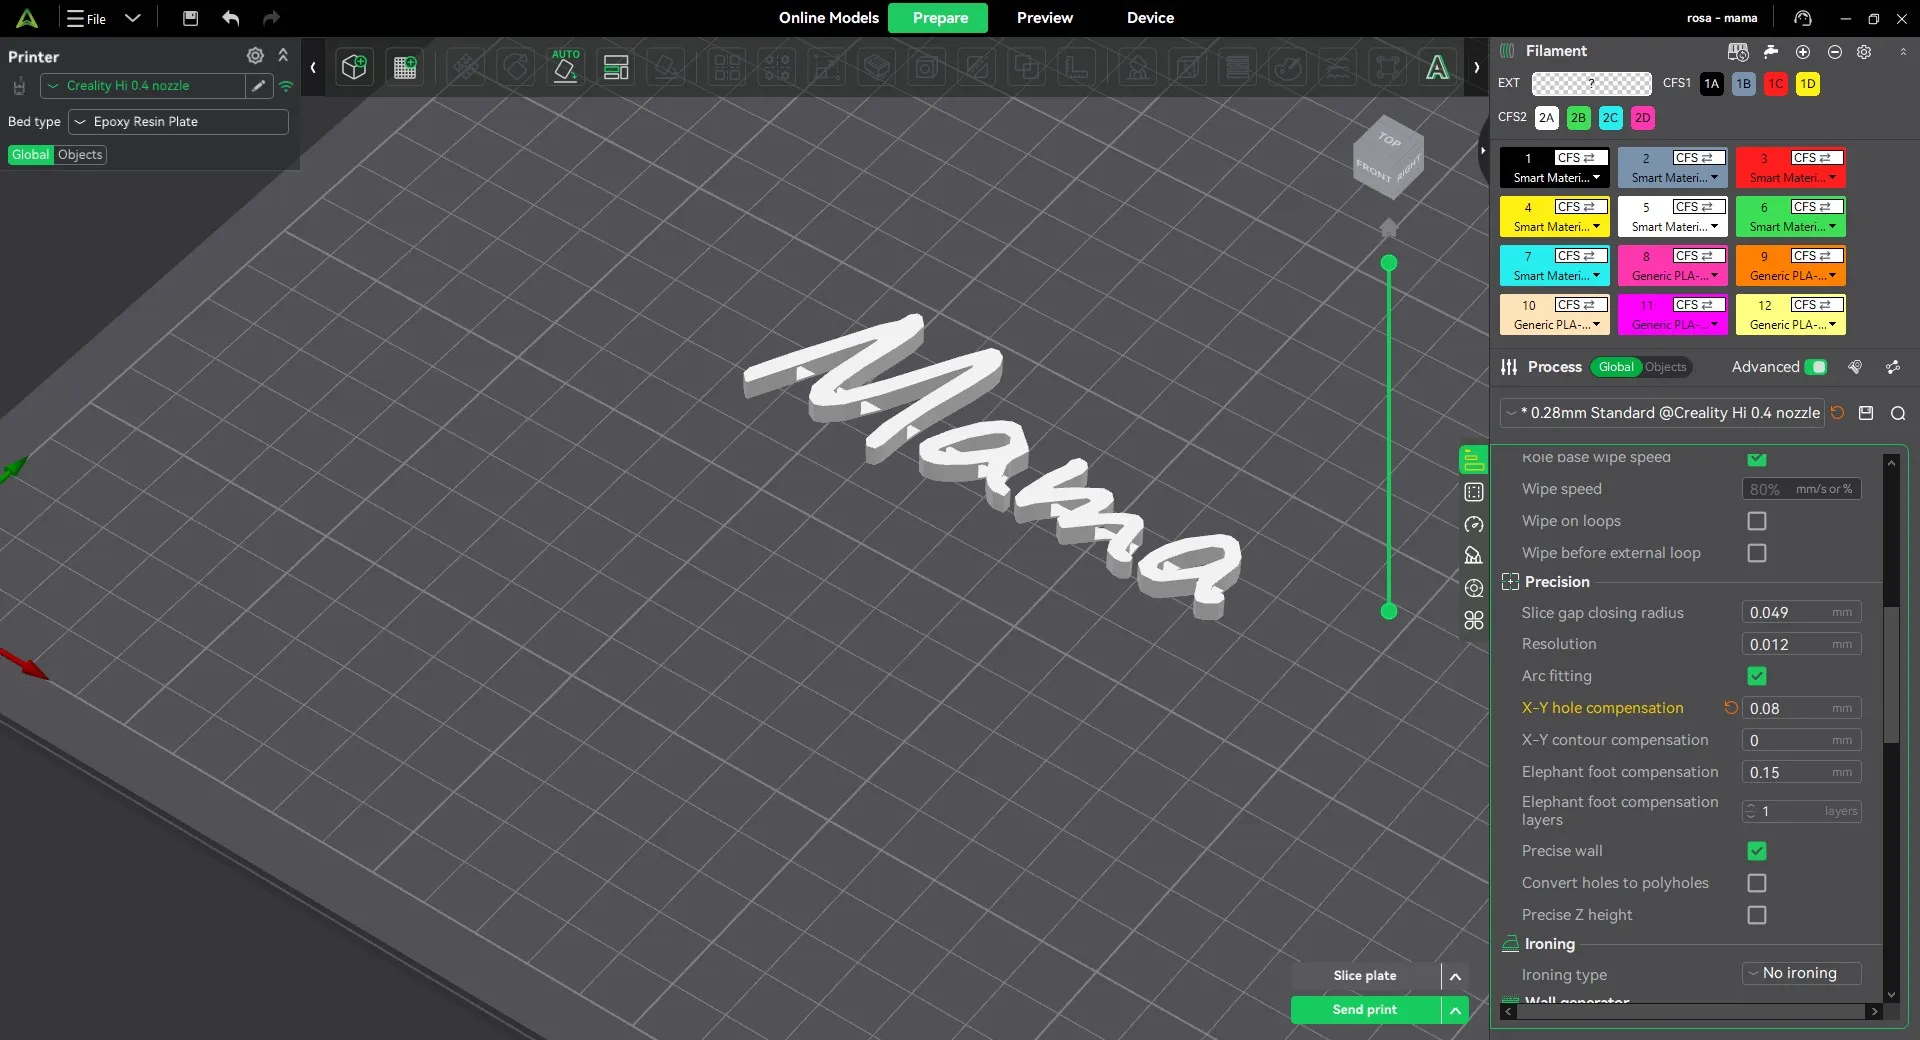
Task: Open the Bed type Epoxy Resin Plate dropdown
Action: [x=178, y=122]
